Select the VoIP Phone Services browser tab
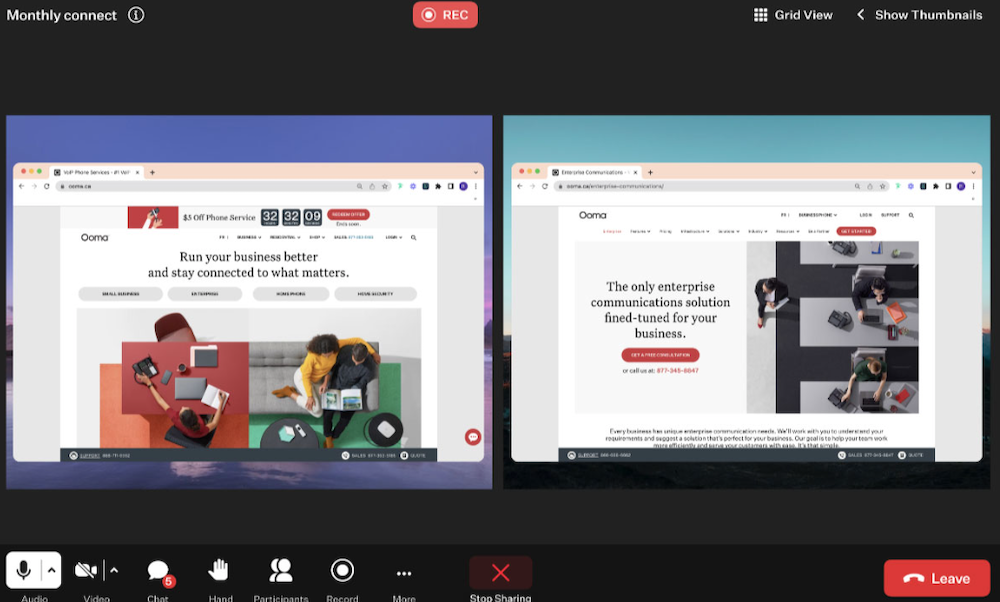1000x602 pixels. point(98,172)
